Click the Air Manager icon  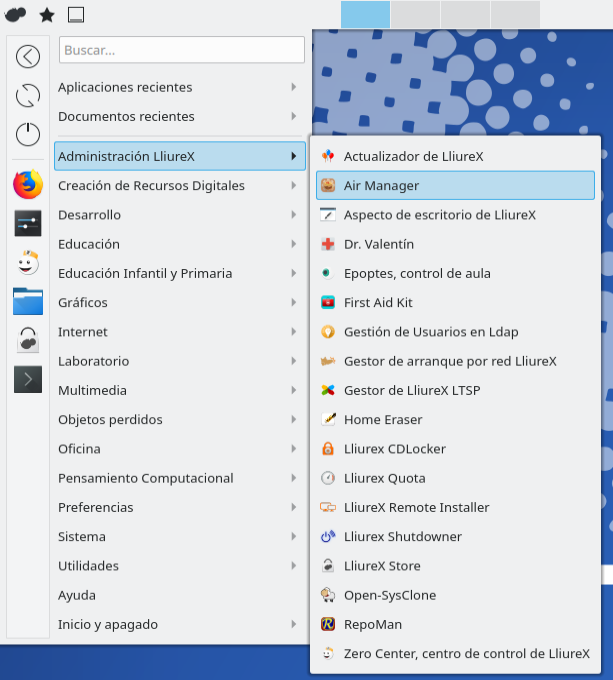point(328,186)
